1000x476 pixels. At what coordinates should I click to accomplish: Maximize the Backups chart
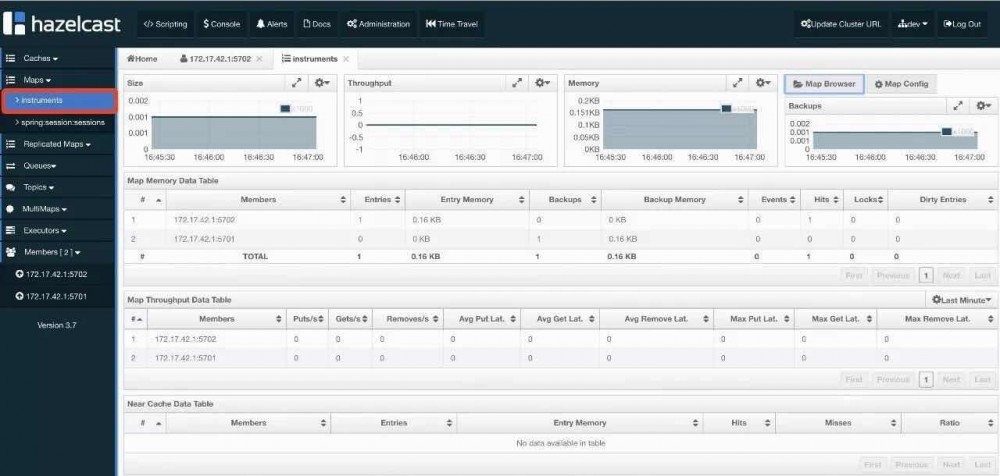957,106
